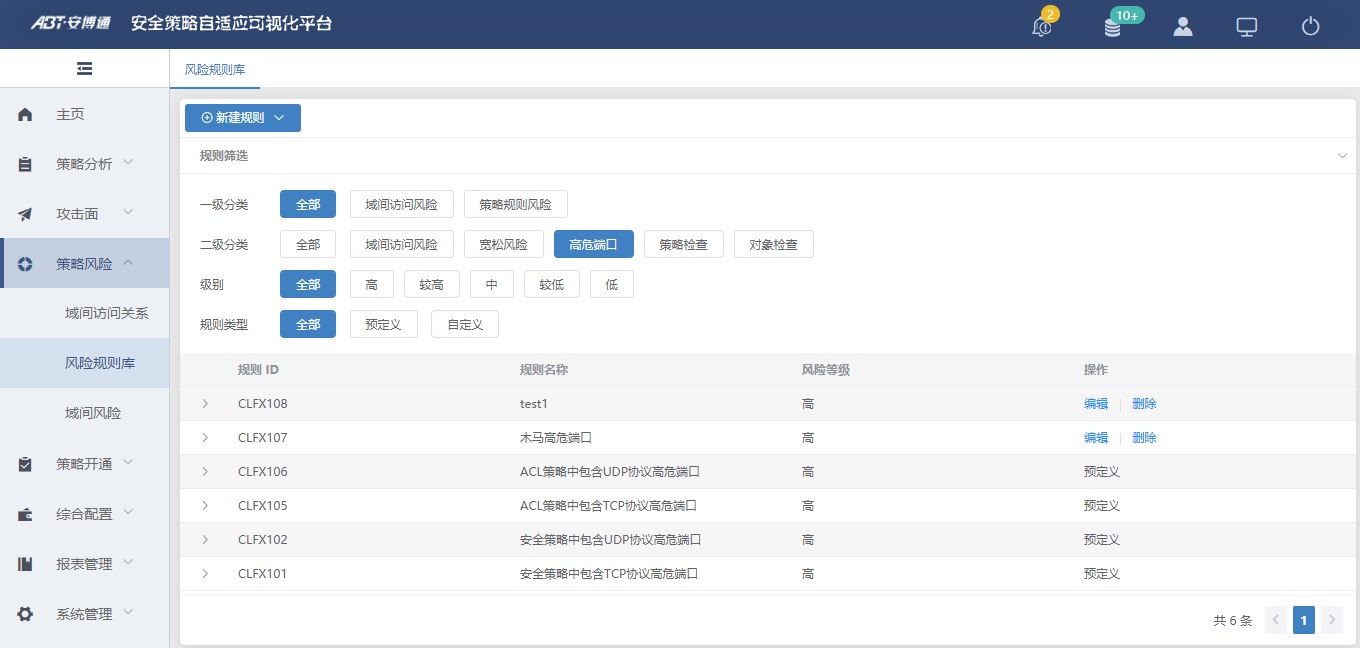Open the 新建规则 dropdown button

tap(243, 118)
